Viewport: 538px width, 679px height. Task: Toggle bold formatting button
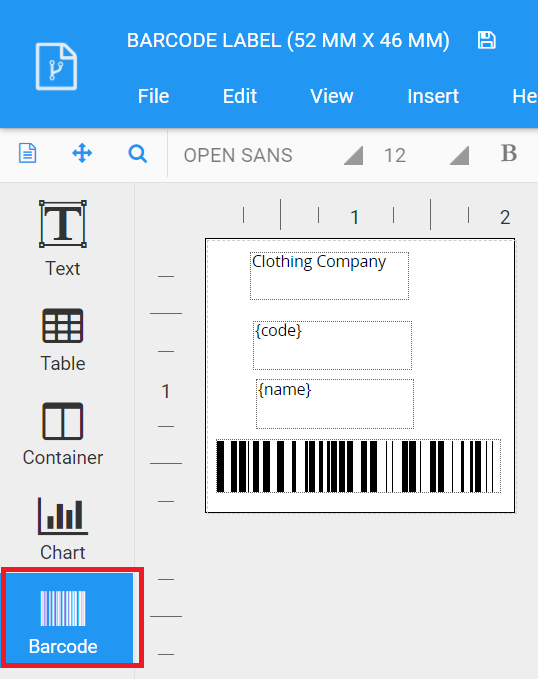[509, 153]
